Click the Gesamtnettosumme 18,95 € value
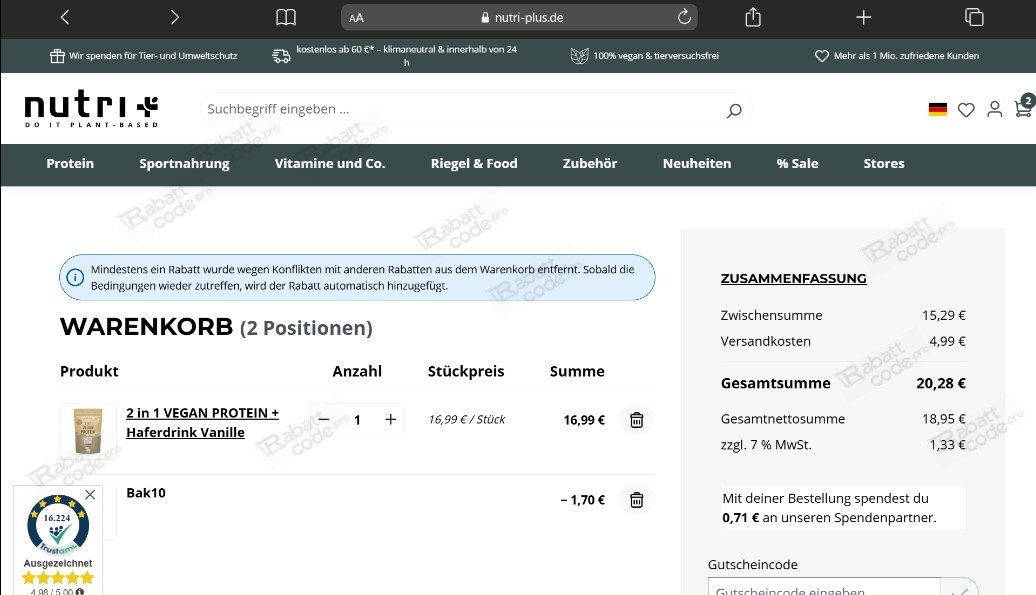Viewport: 1036px width, 595px height. (944, 419)
